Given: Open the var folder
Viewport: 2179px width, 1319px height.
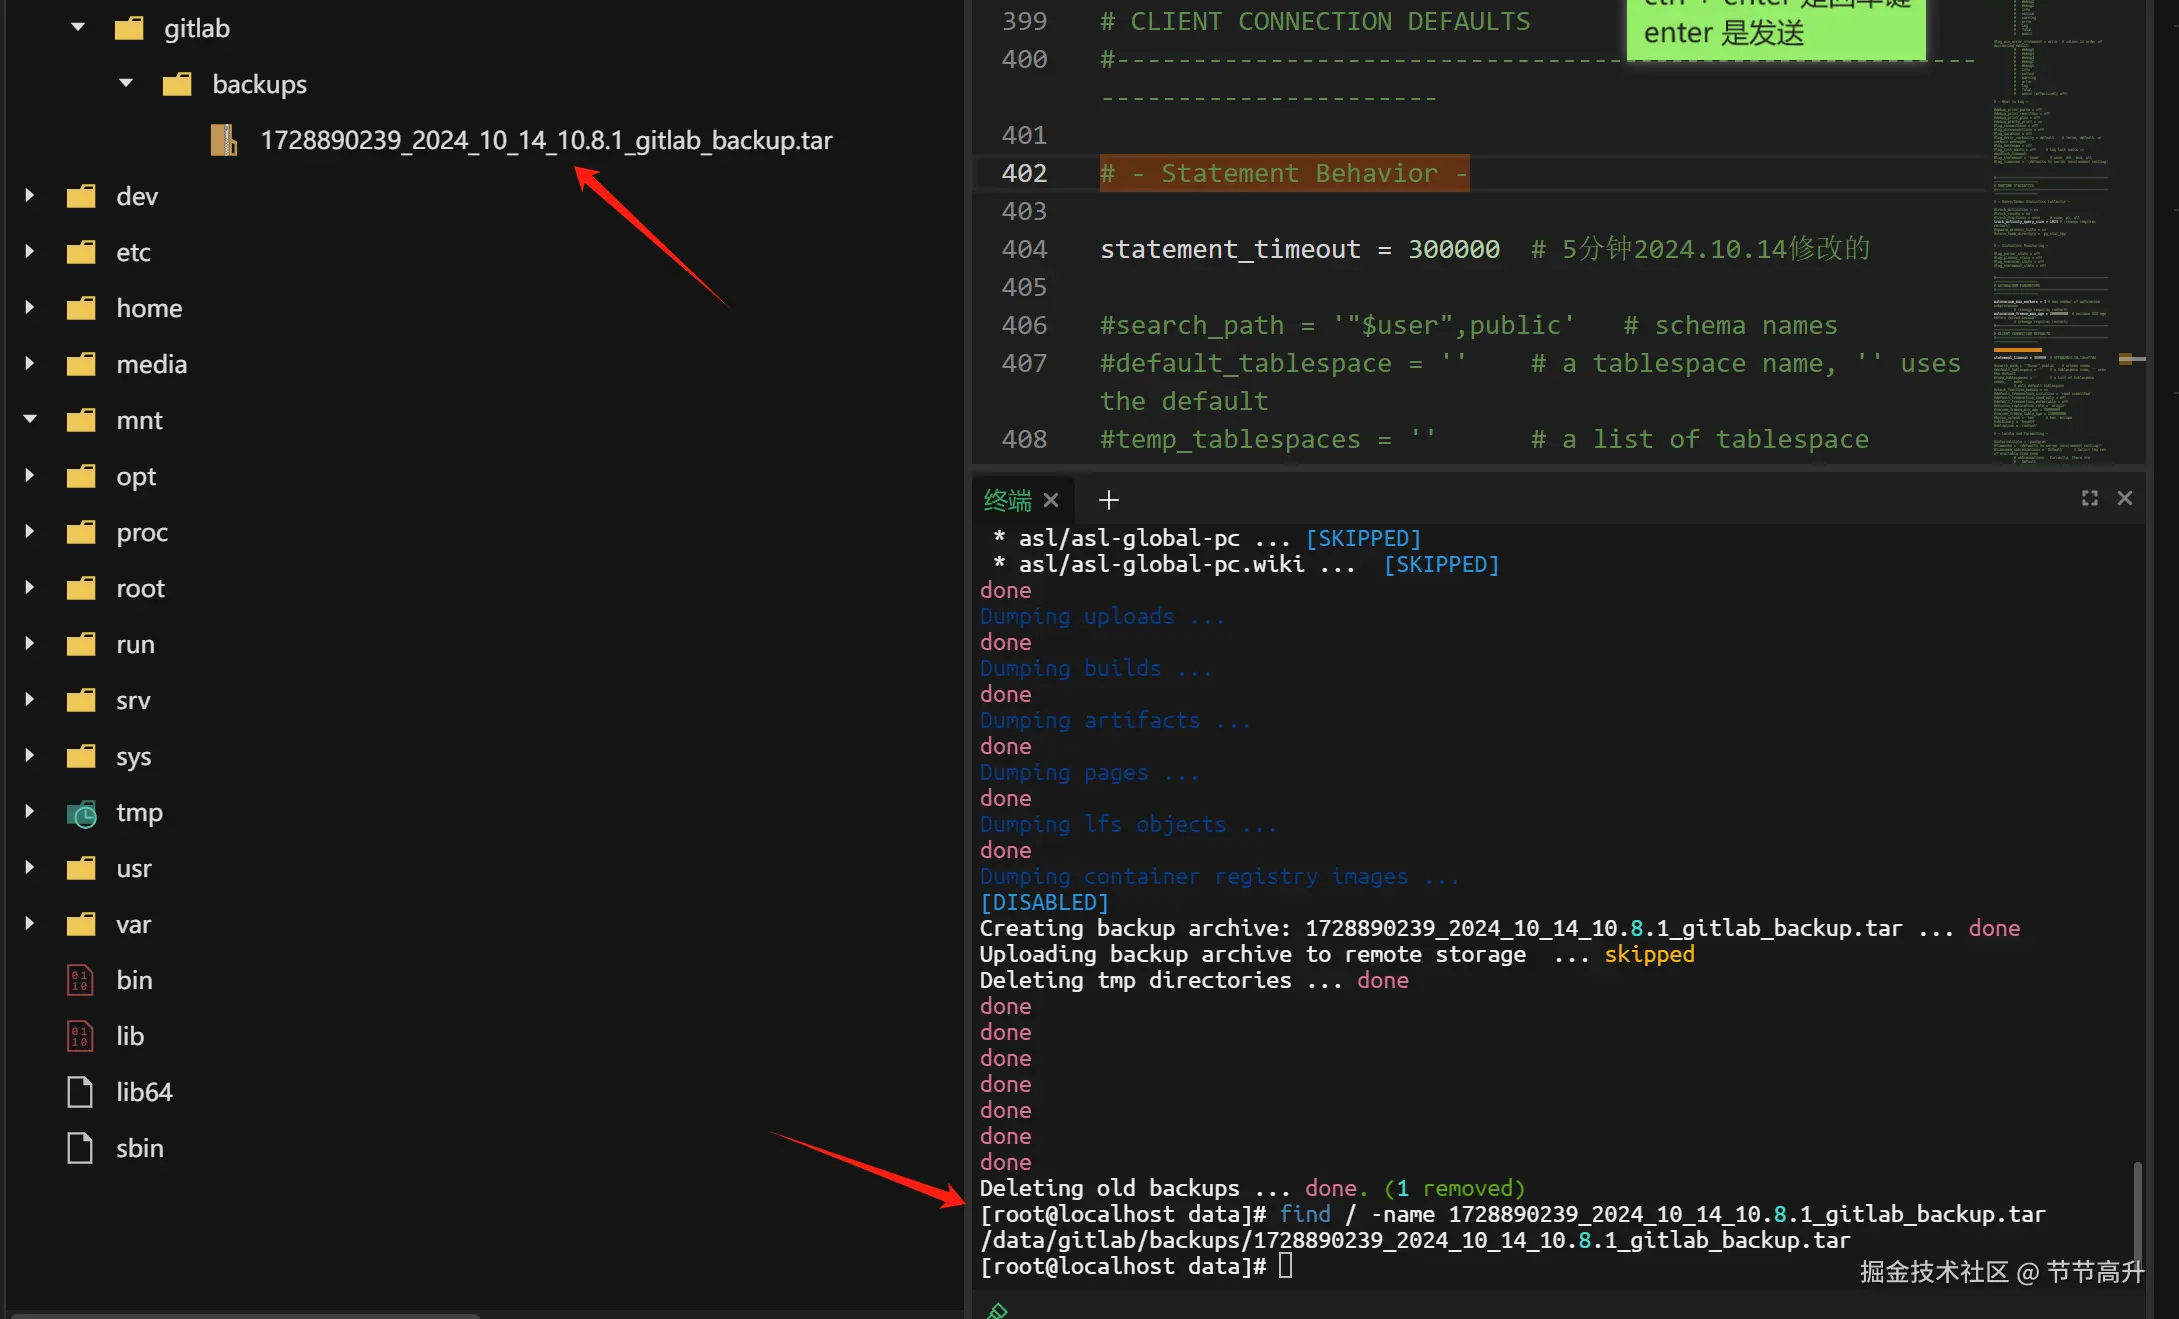Looking at the screenshot, I should coord(133,924).
